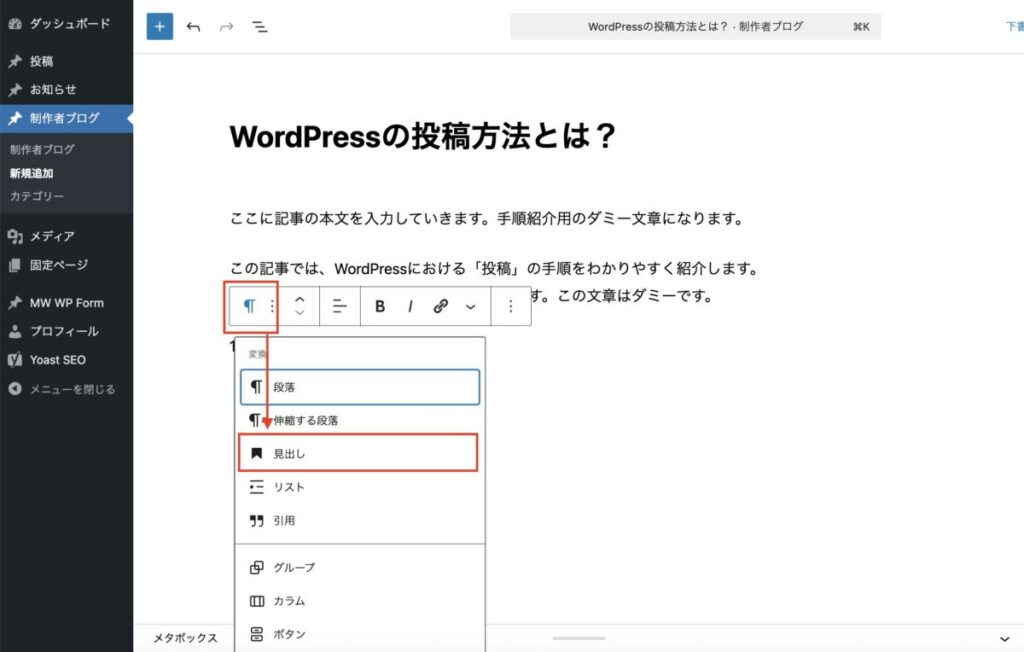Click the post title WordPressの投稿方法とは？

coord(423,137)
